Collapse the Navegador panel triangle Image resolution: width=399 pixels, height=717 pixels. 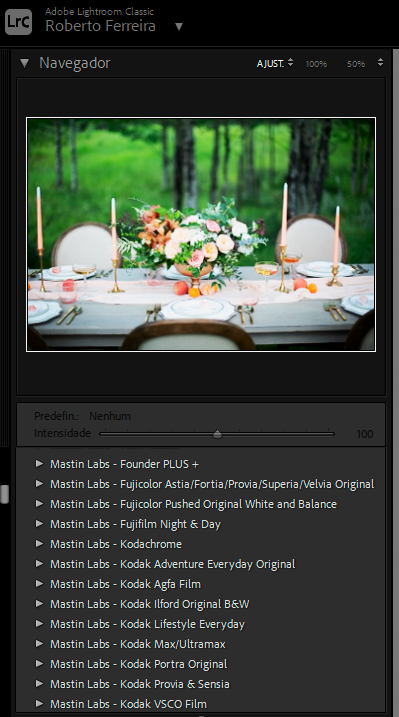[x=24, y=63]
